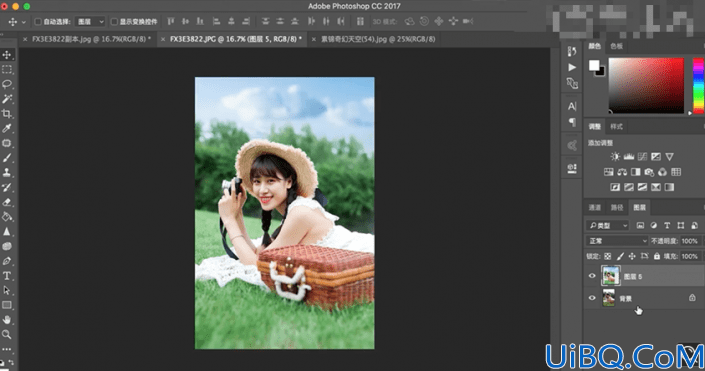Add a Levels adjustment
This screenshot has height=371, width=705.
click(629, 156)
